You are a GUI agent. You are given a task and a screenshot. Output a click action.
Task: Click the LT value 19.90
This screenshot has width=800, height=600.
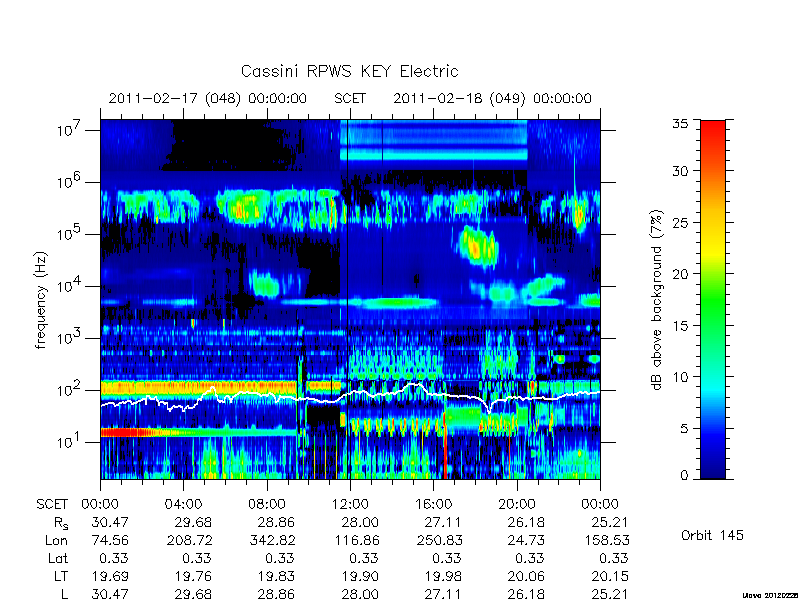pos(360,576)
